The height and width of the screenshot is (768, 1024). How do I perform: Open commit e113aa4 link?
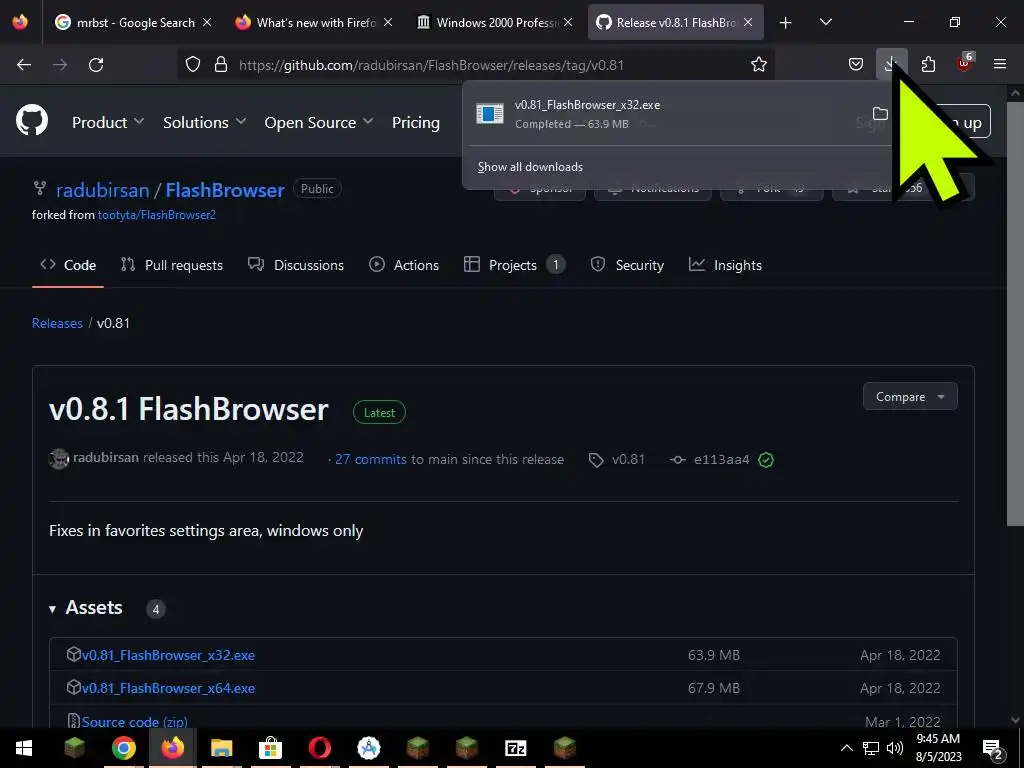(722, 460)
